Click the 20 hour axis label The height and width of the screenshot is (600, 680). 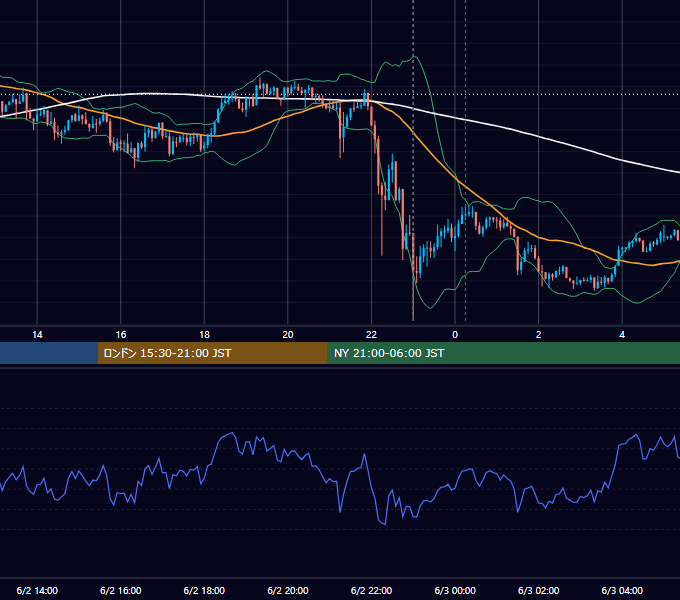coord(288,335)
